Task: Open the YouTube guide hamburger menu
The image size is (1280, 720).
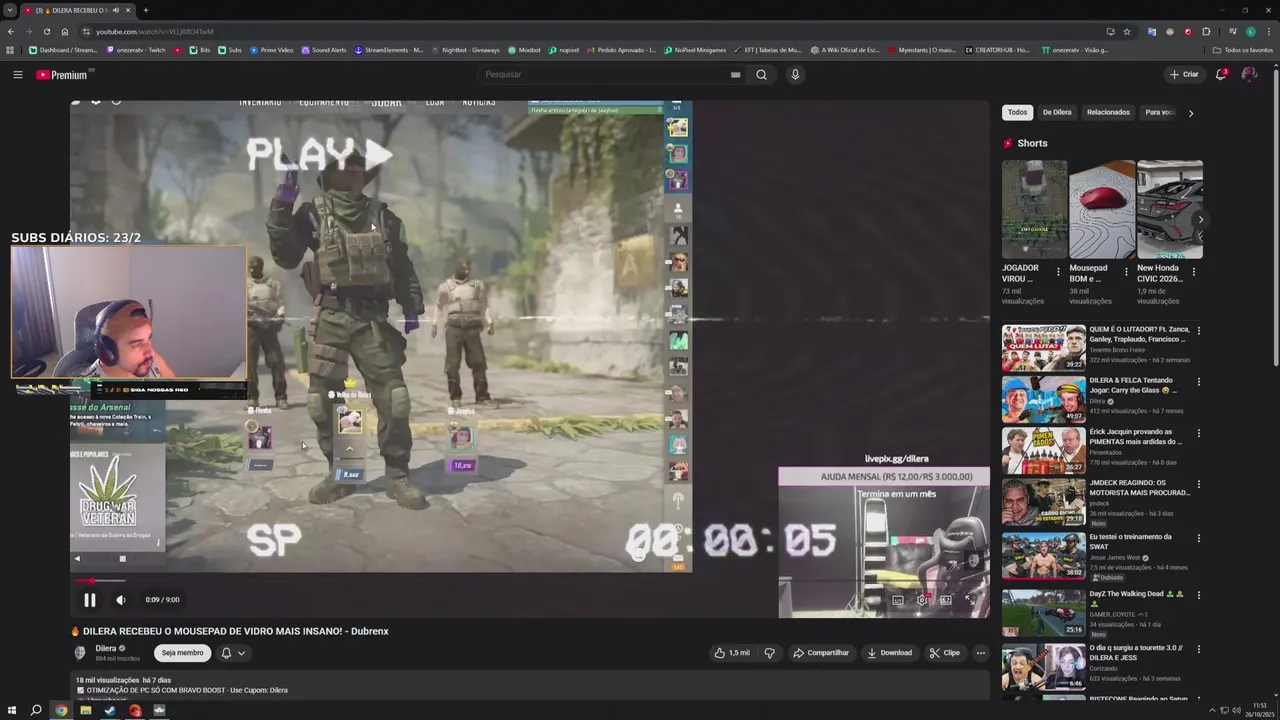Action: [x=17, y=75]
